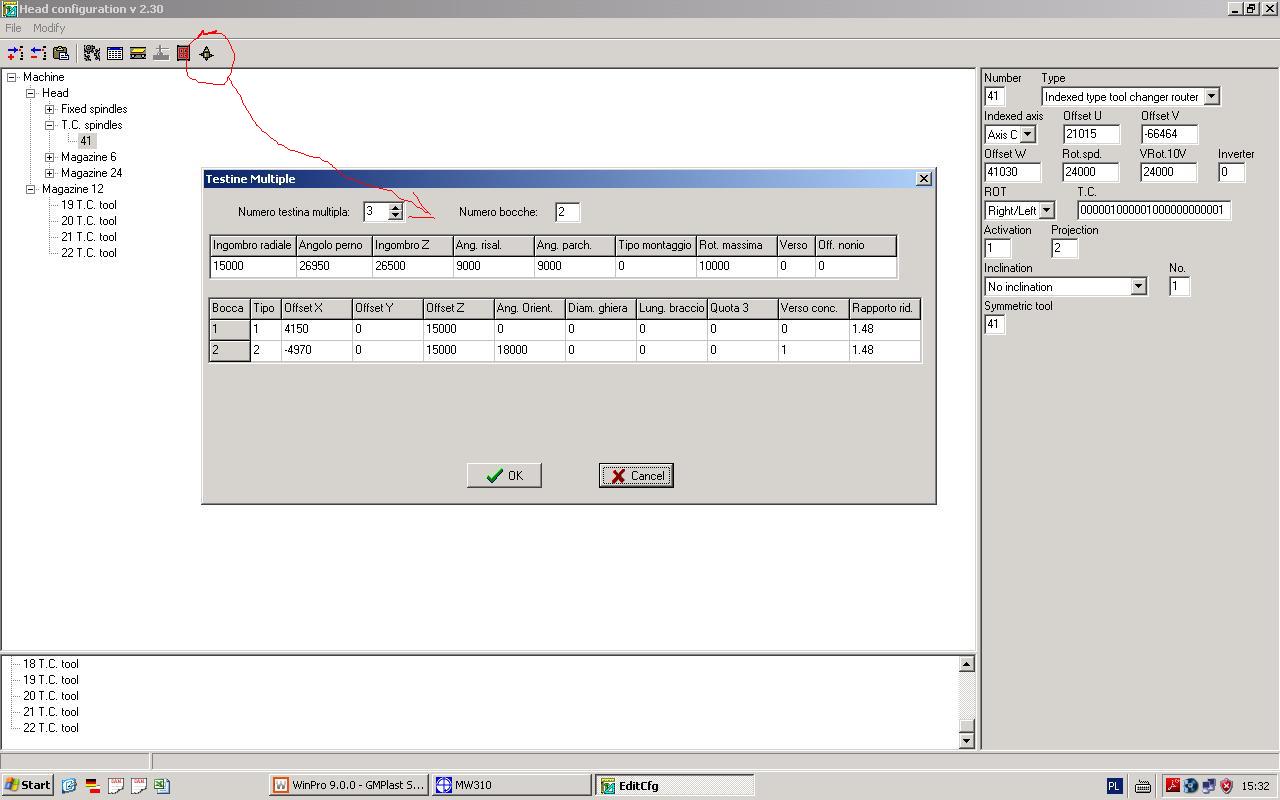Click the Offset W field
The width and height of the screenshot is (1280, 800).
coord(1013,172)
